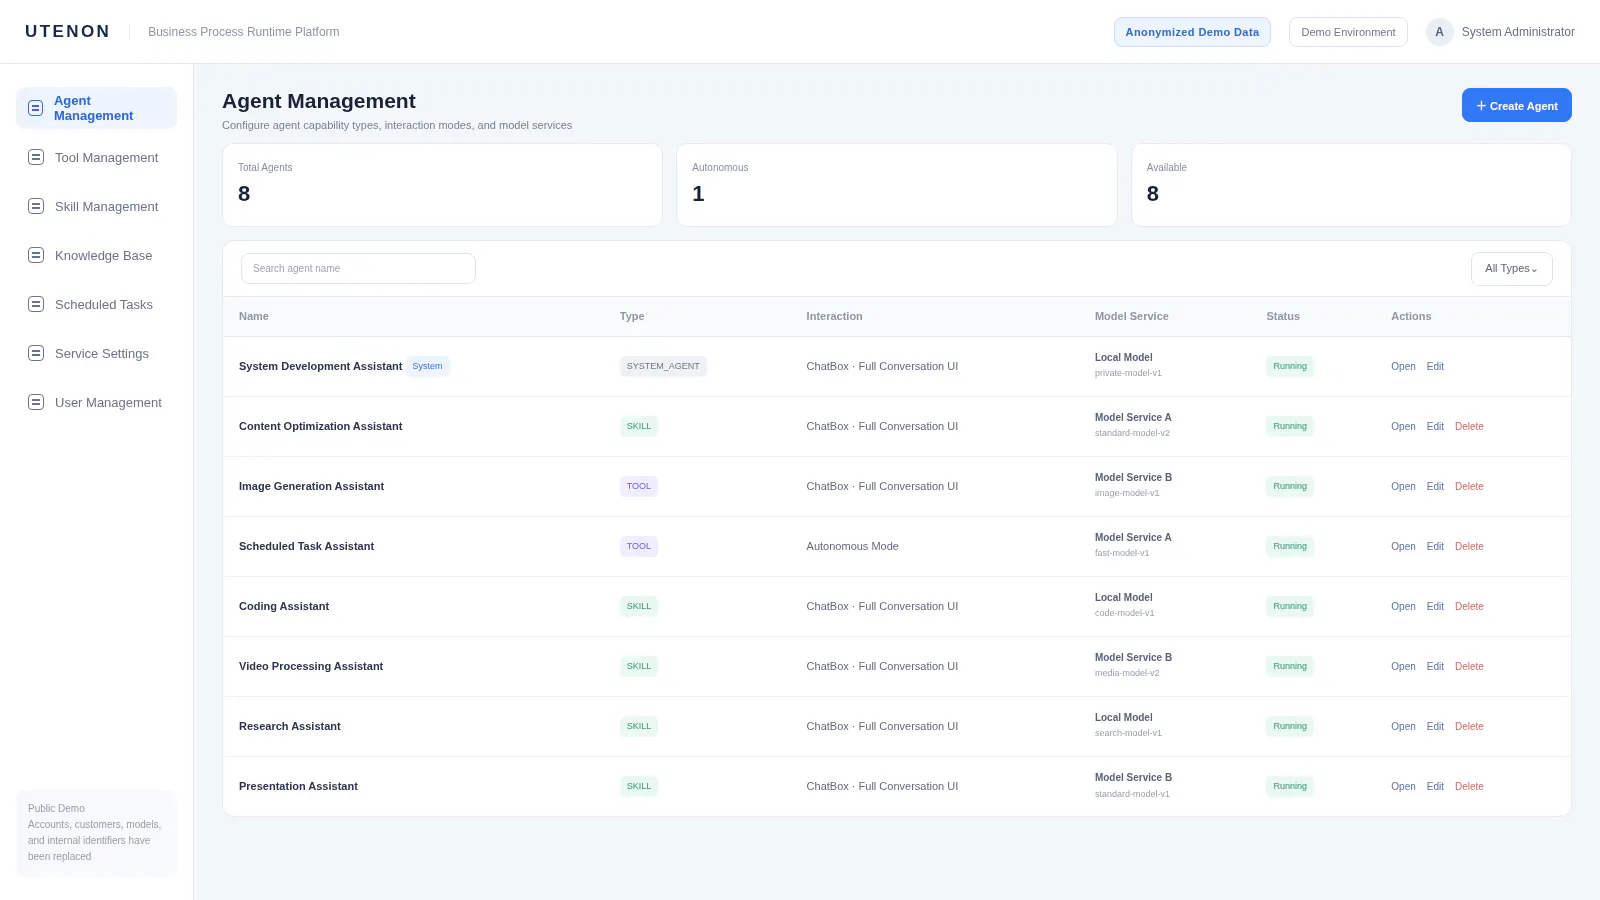This screenshot has width=1600, height=900.
Task: Click the Anonymized Demo Data badge
Action: pyautogui.click(x=1192, y=32)
